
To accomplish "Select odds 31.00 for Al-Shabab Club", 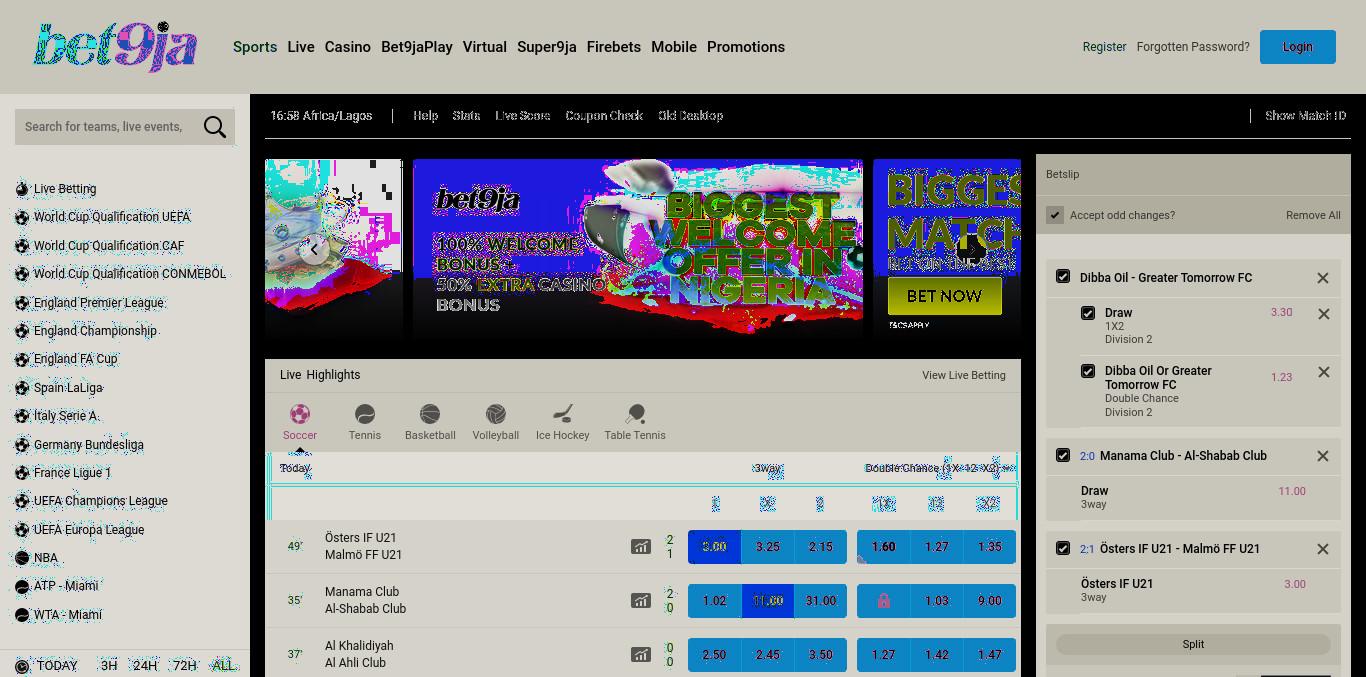I will pyautogui.click(x=821, y=601).
